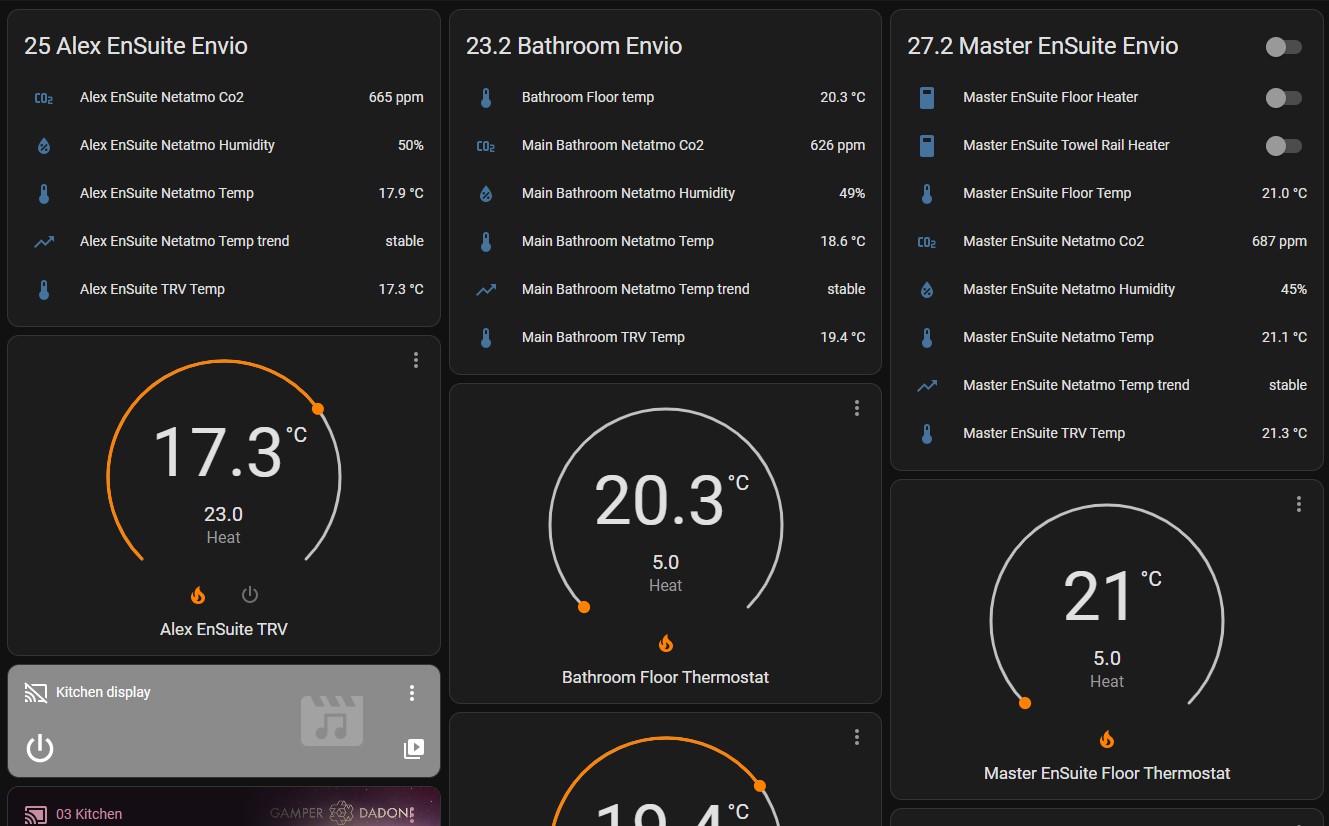Click the Master EnSuite Floor Heater device icon
1329x826 pixels.
click(927, 98)
